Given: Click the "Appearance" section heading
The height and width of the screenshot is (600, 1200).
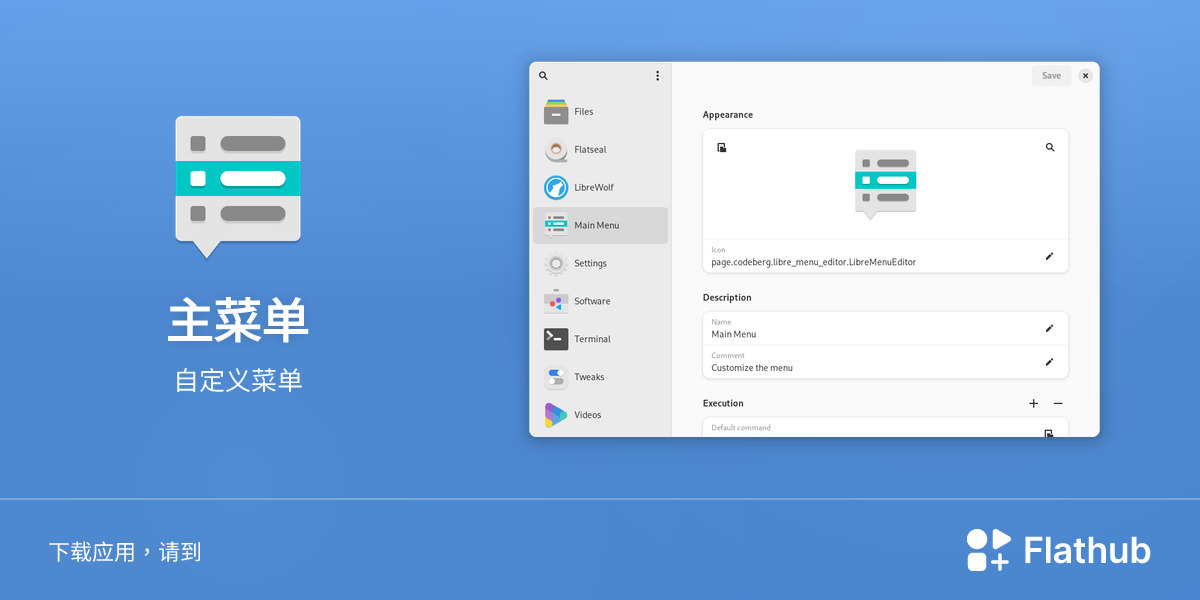Looking at the screenshot, I should 728,115.
